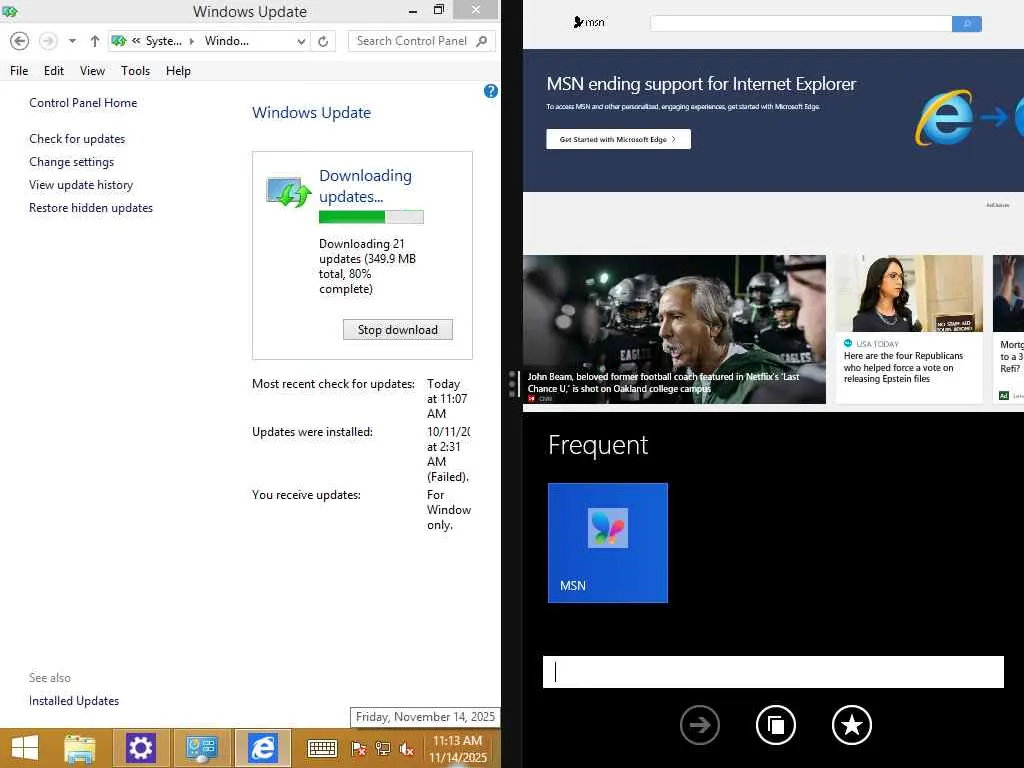The height and width of the screenshot is (768, 1024).
Task: Open Change settings link
Action: (71, 161)
